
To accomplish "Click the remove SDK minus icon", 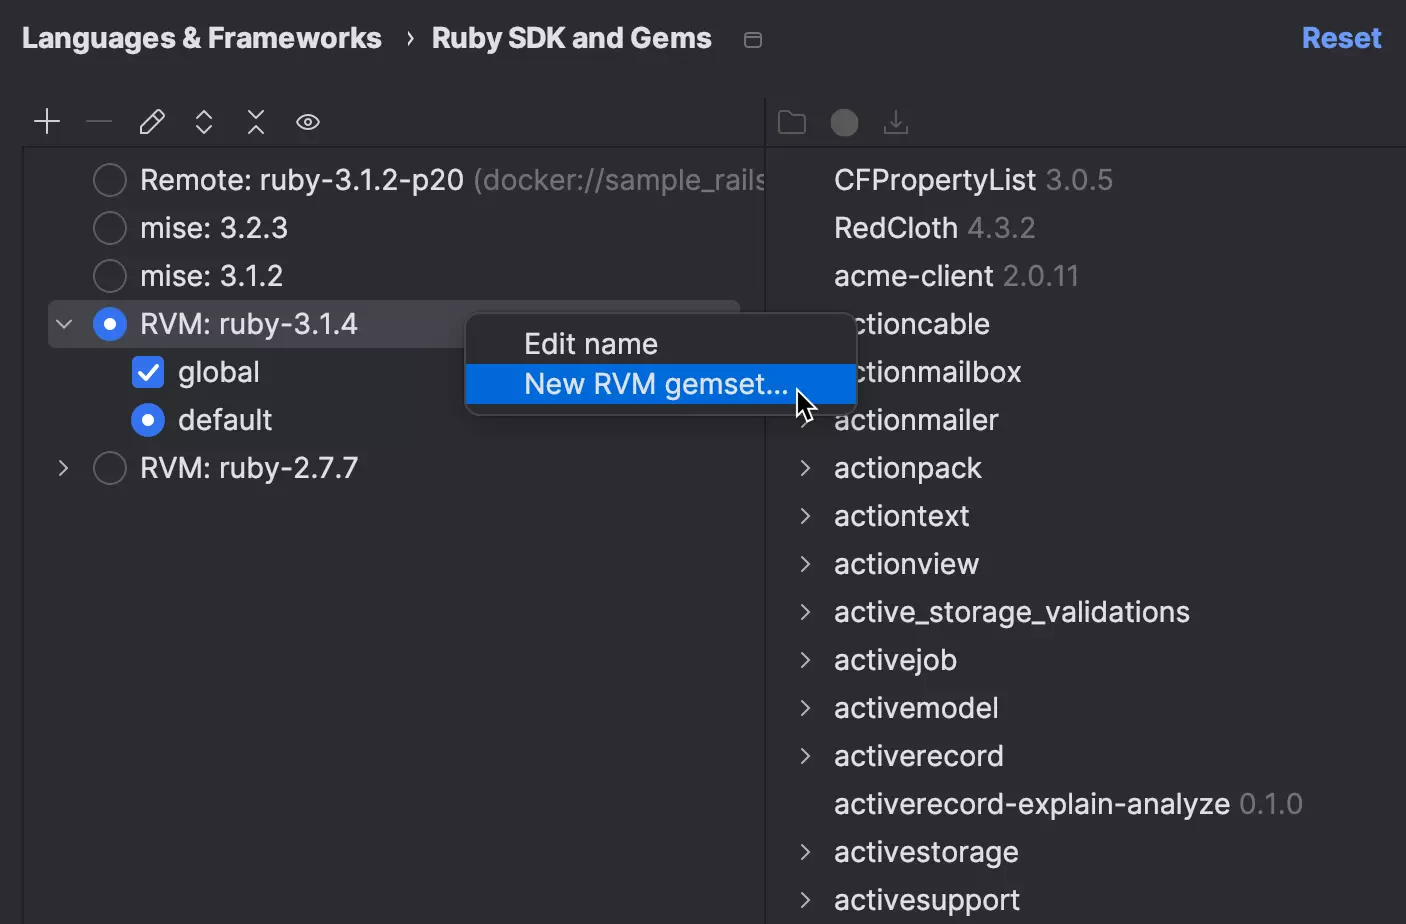I will coord(99,122).
